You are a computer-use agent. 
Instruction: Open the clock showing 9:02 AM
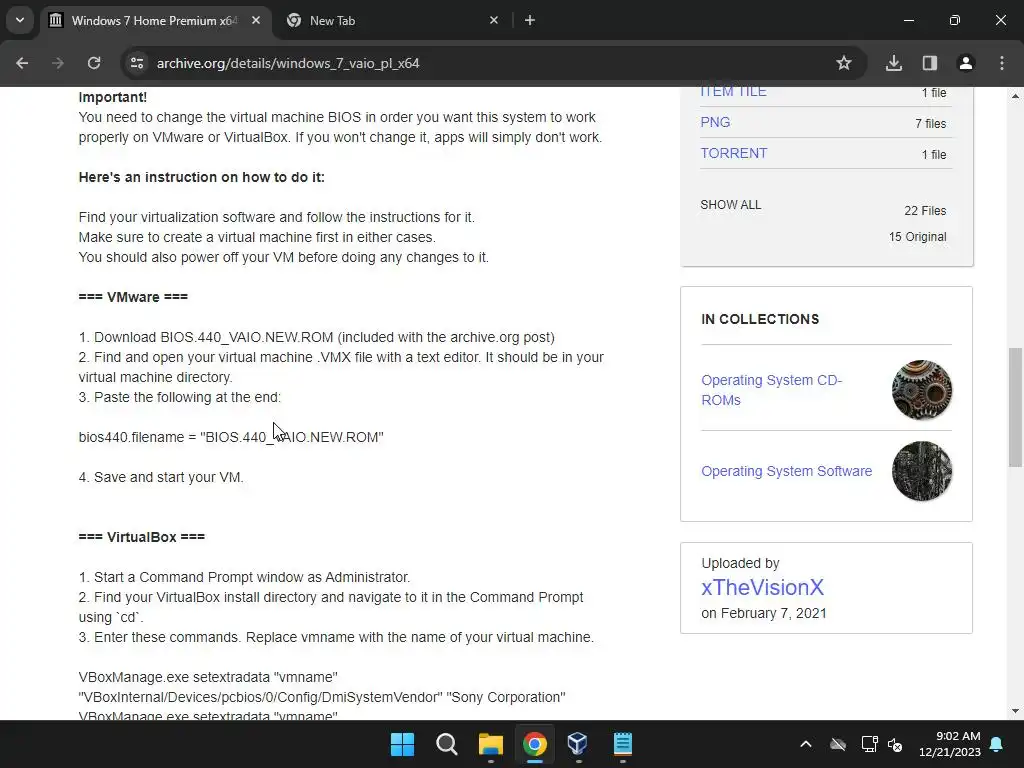coord(950,744)
